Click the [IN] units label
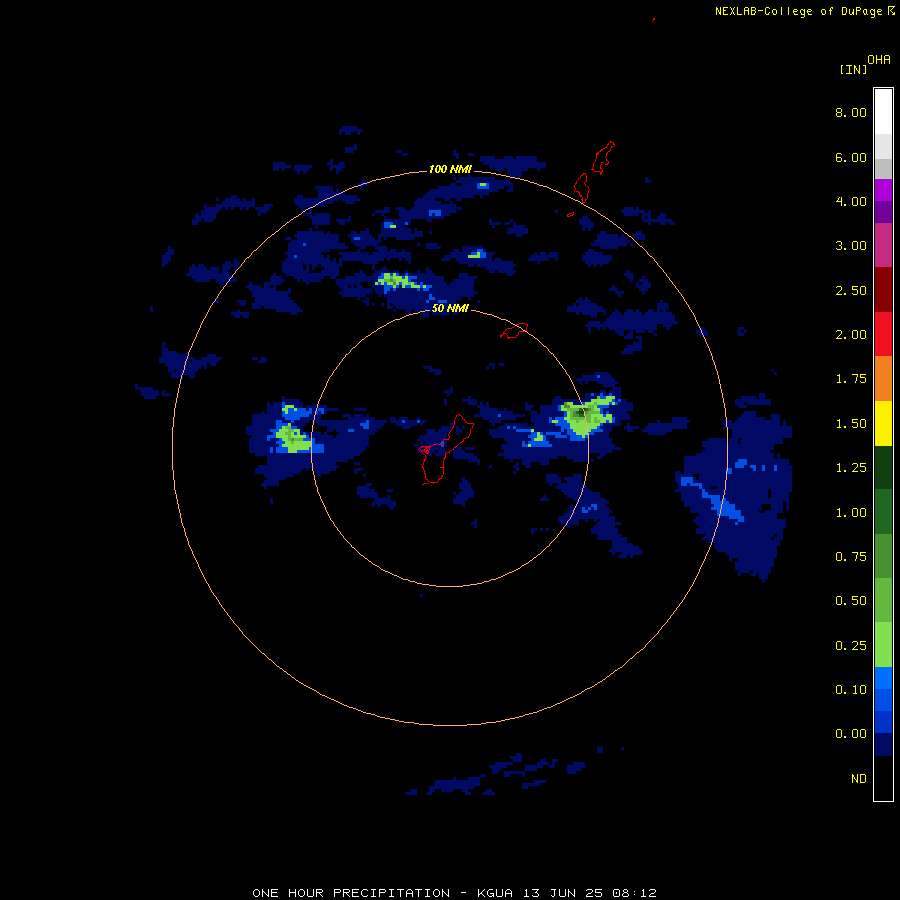Screen dimensions: 900x900 pyautogui.click(x=853, y=69)
